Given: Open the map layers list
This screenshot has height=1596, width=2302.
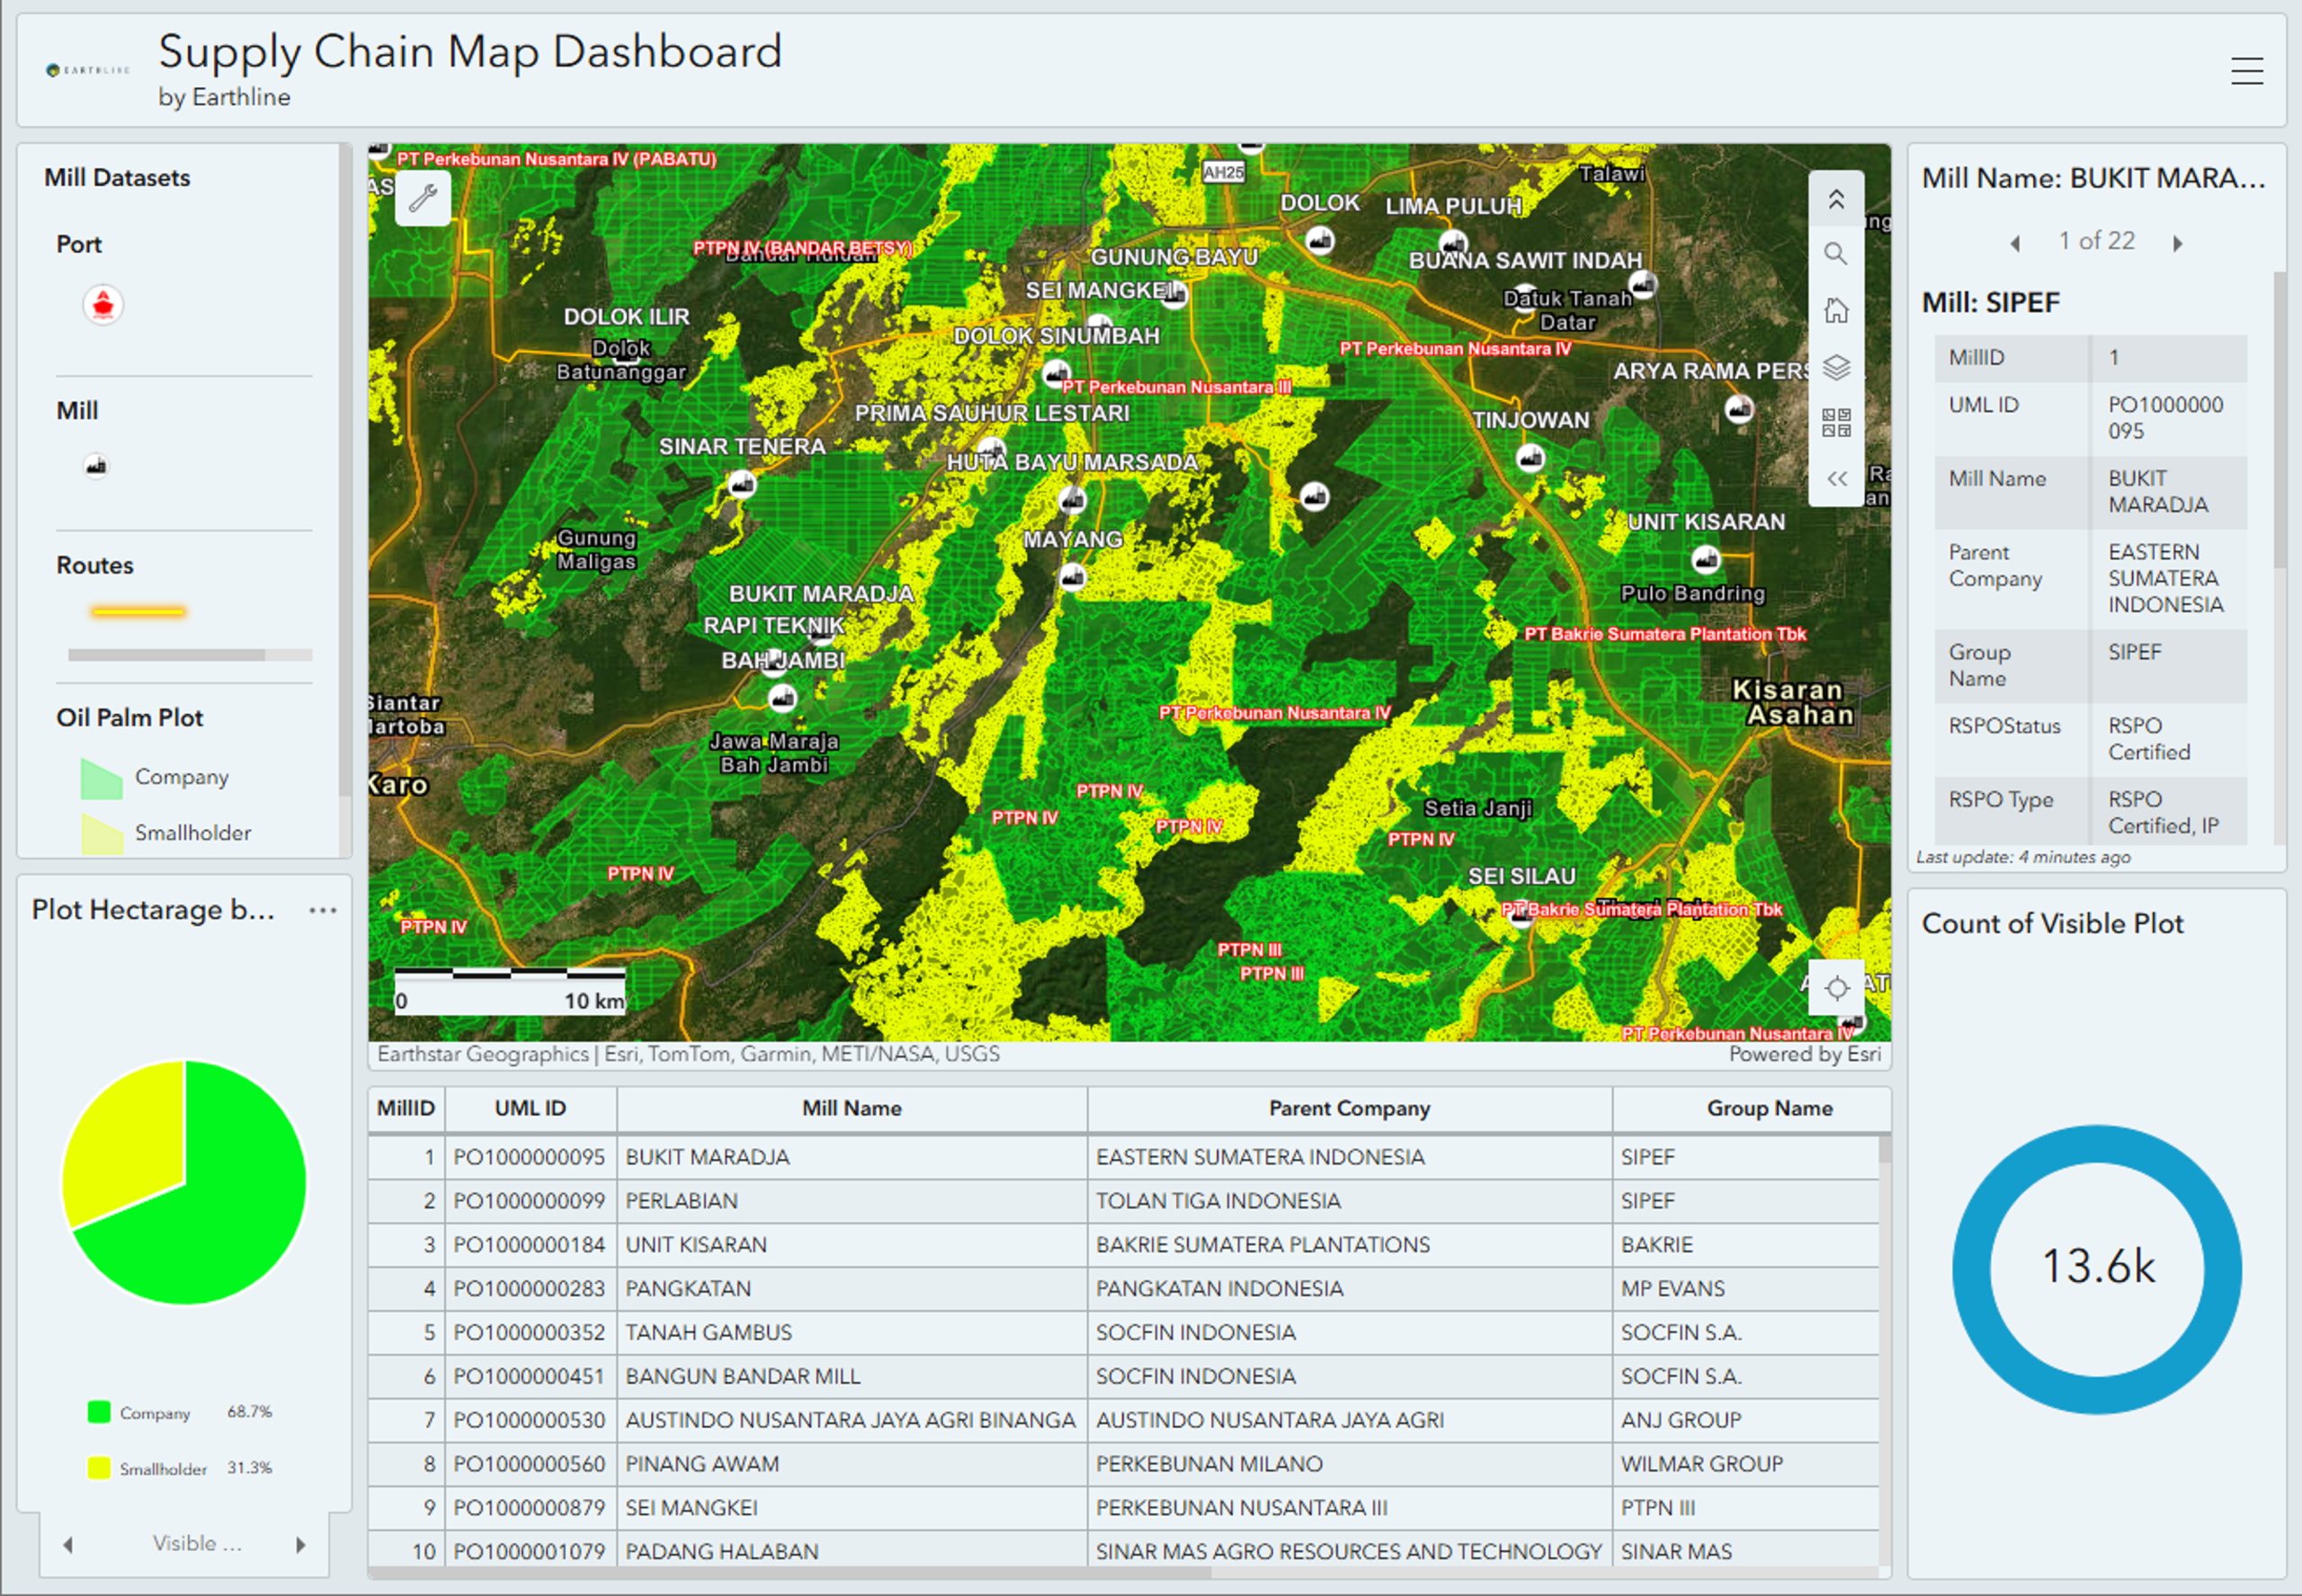Looking at the screenshot, I should (x=1835, y=367).
